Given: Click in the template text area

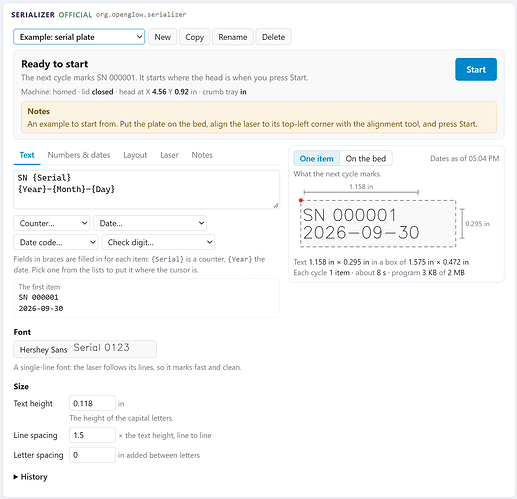Looking at the screenshot, I should (x=146, y=190).
